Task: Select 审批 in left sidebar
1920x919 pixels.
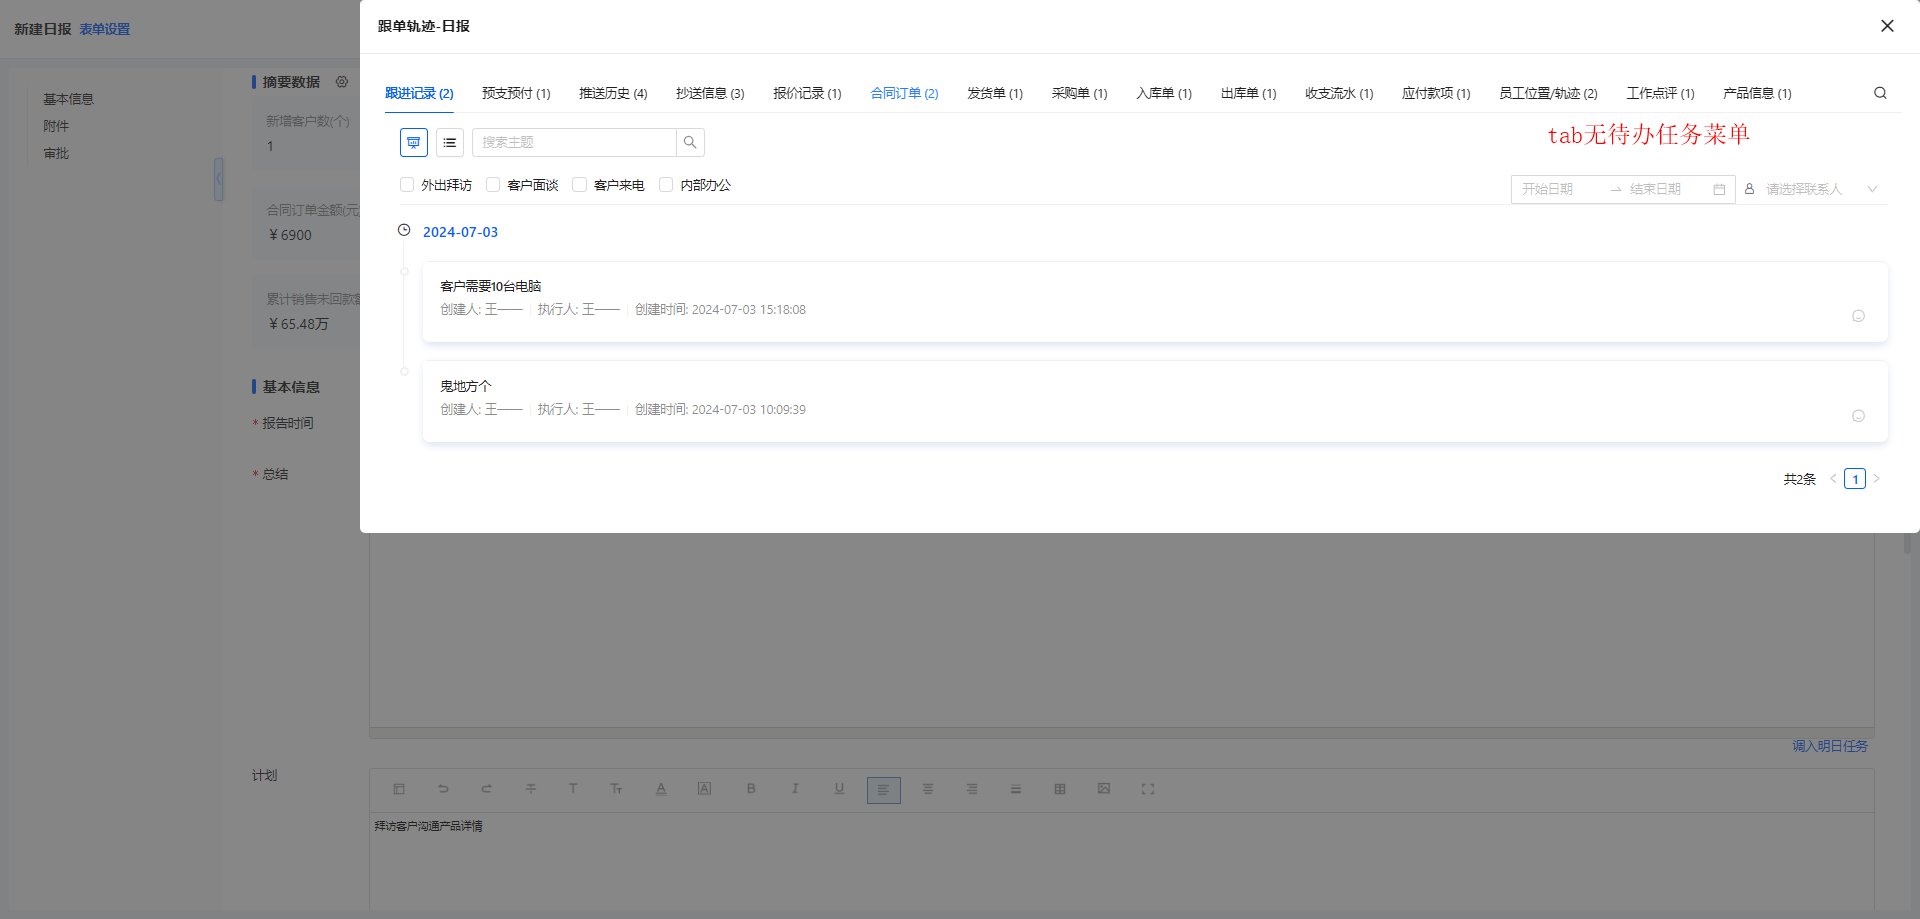Action: pos(56,153)
